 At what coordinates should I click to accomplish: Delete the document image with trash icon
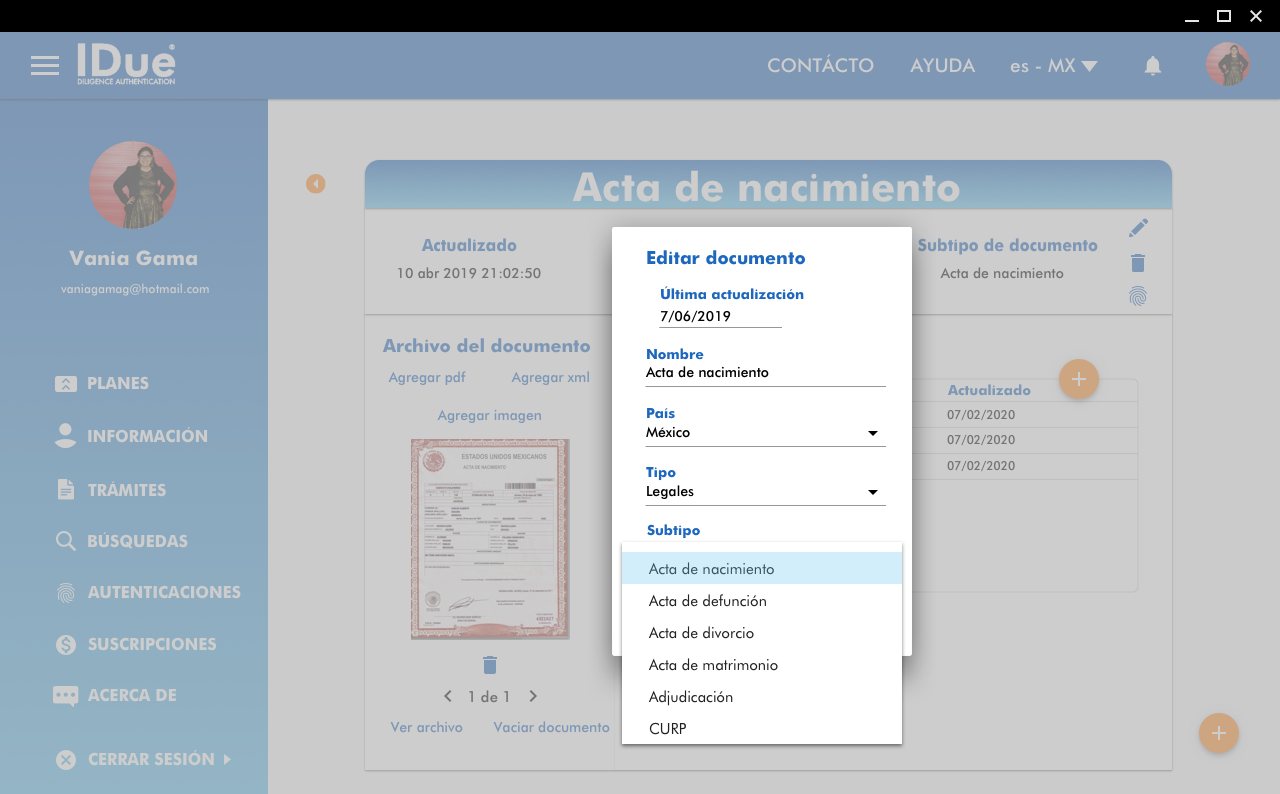click(489, 665)
